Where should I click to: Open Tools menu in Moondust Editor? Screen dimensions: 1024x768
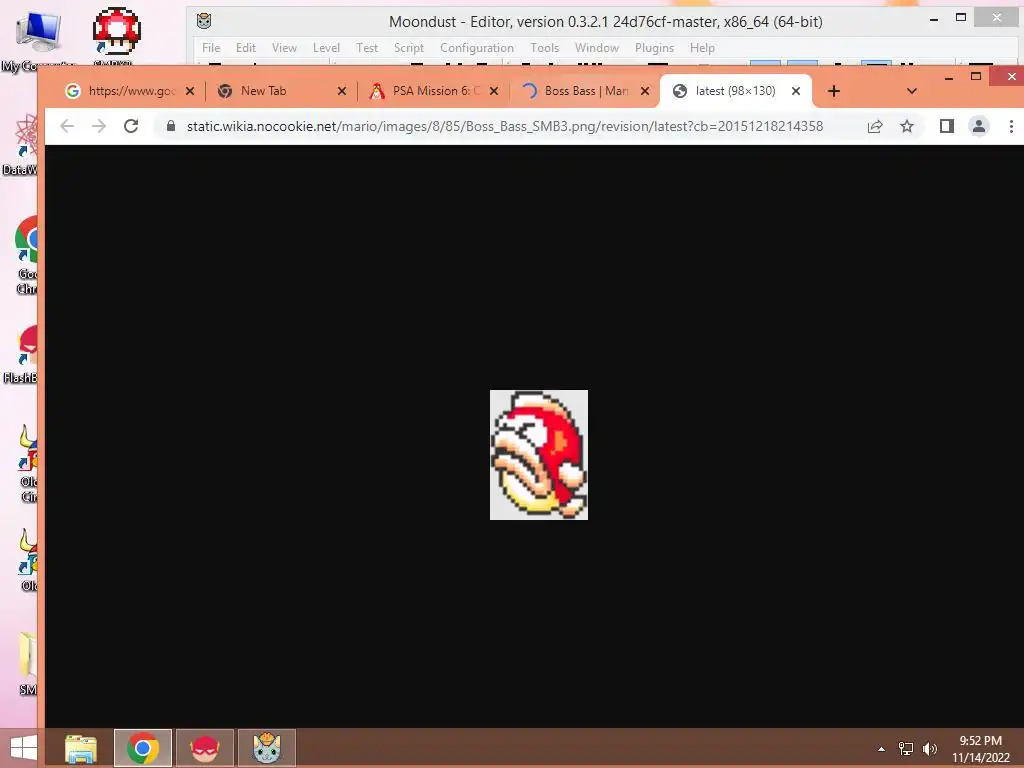point(545,48)
